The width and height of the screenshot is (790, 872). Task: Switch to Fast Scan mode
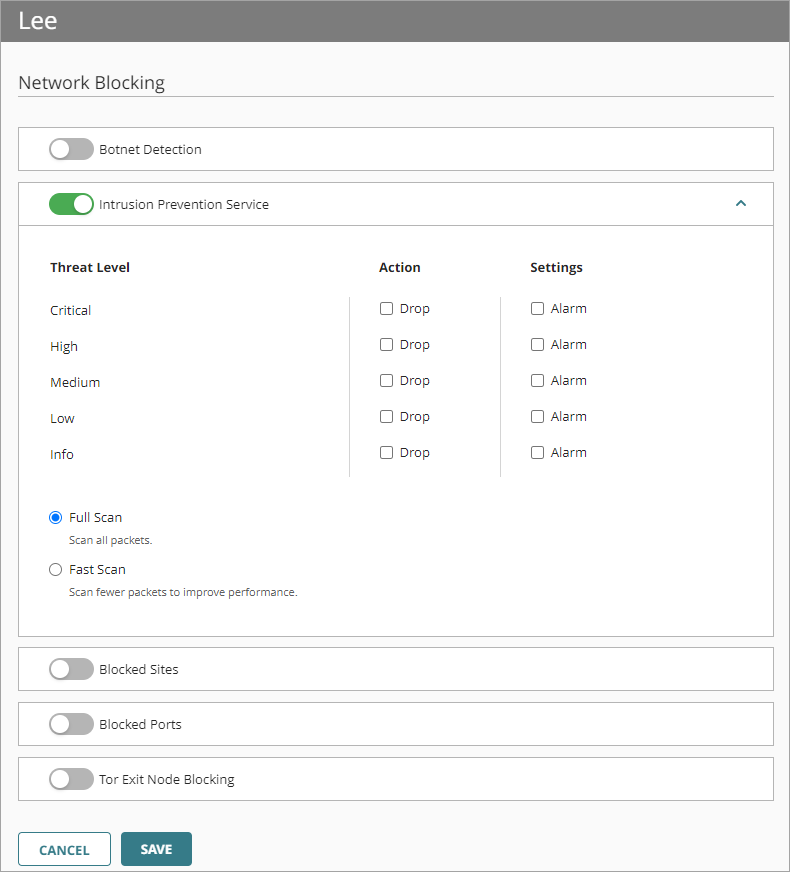(x=55, y=569)
